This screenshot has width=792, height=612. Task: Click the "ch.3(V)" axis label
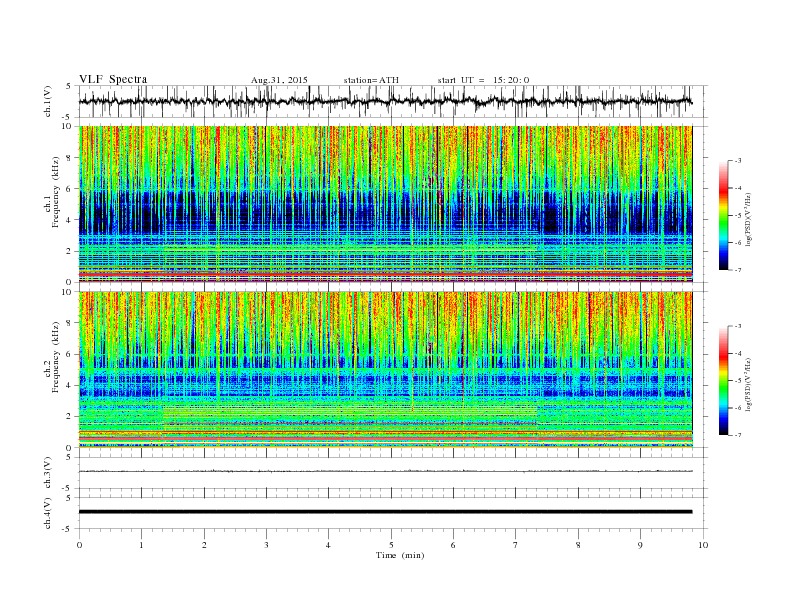[48, 473]
